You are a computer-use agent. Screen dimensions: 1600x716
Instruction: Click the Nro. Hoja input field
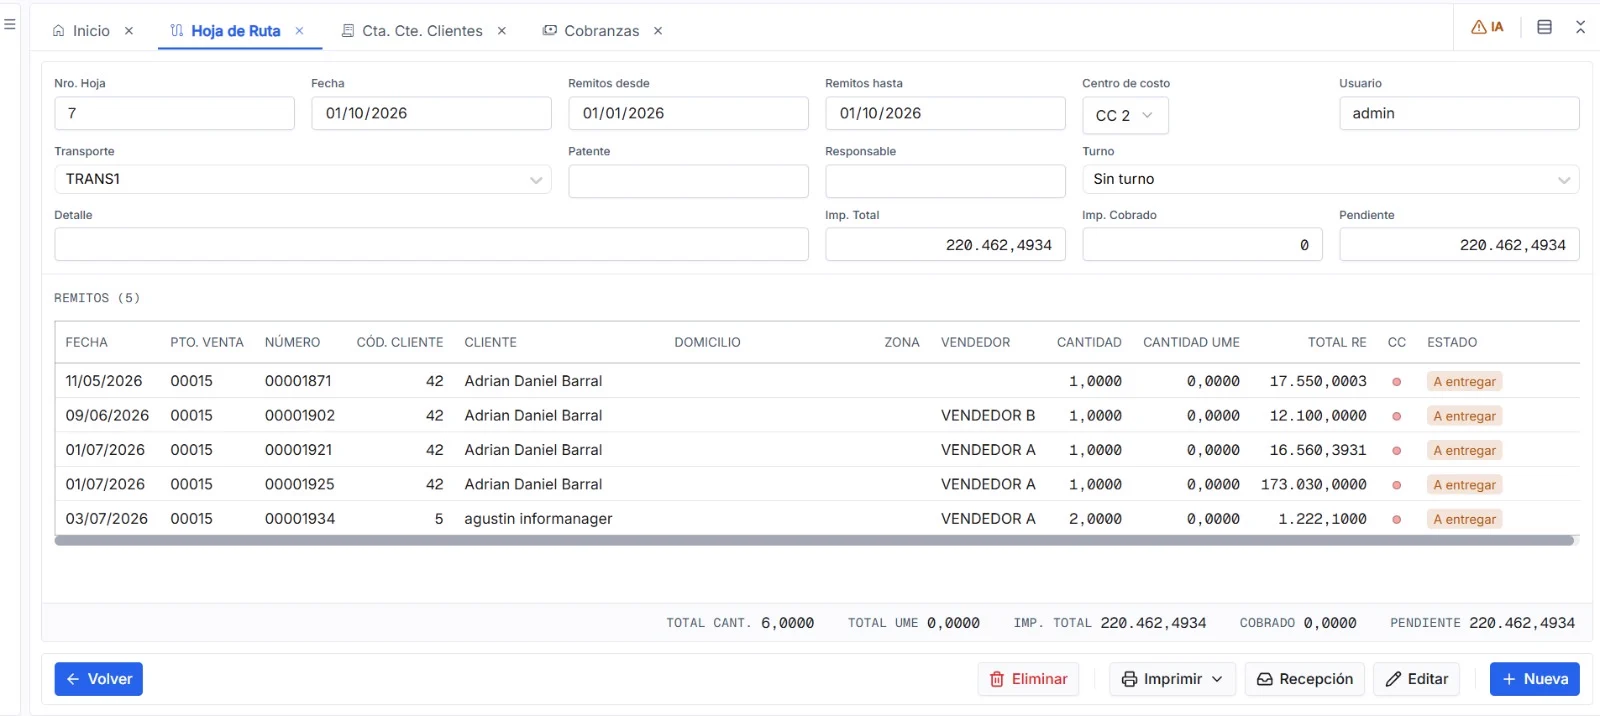coord(175,113)
